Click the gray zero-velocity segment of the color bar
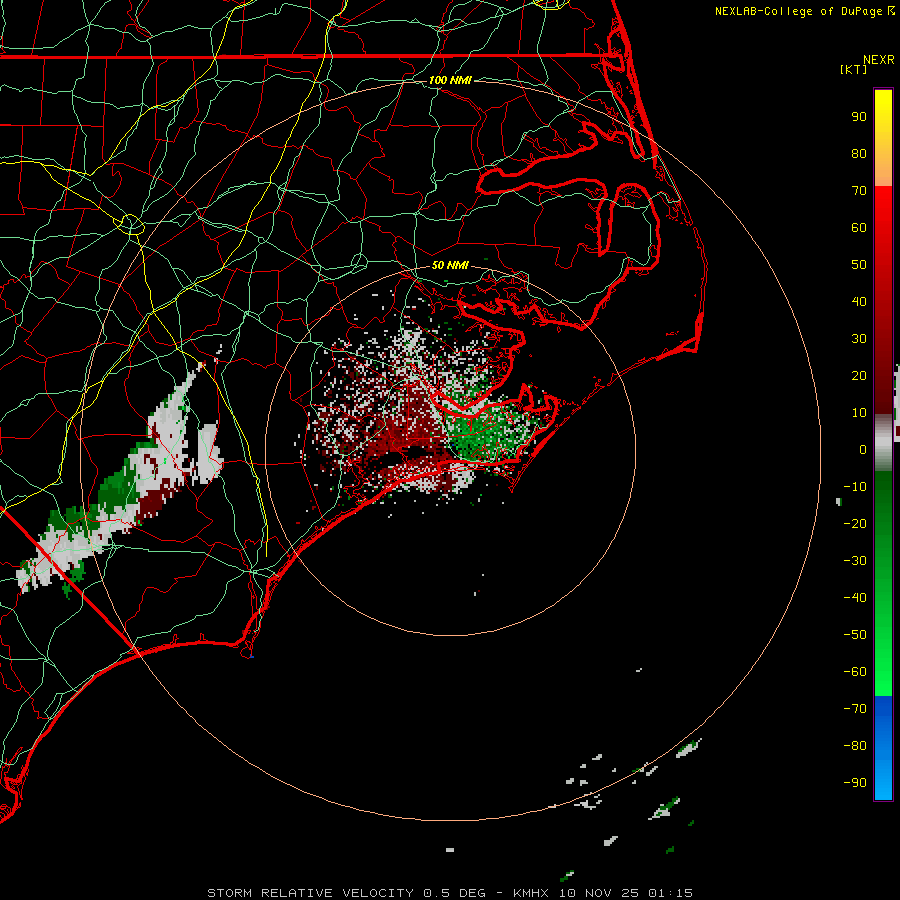900x900 pixels. 883,442
